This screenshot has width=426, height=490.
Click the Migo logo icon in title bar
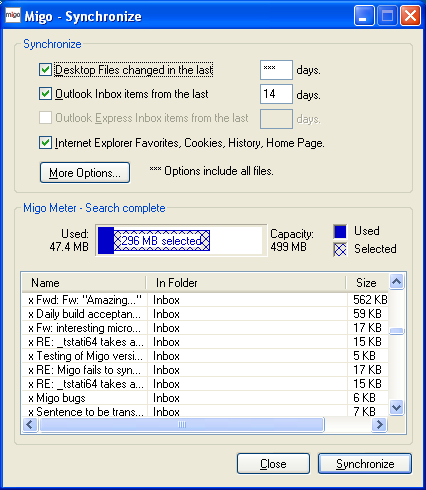pyautogui.click(x=13, y=15)
